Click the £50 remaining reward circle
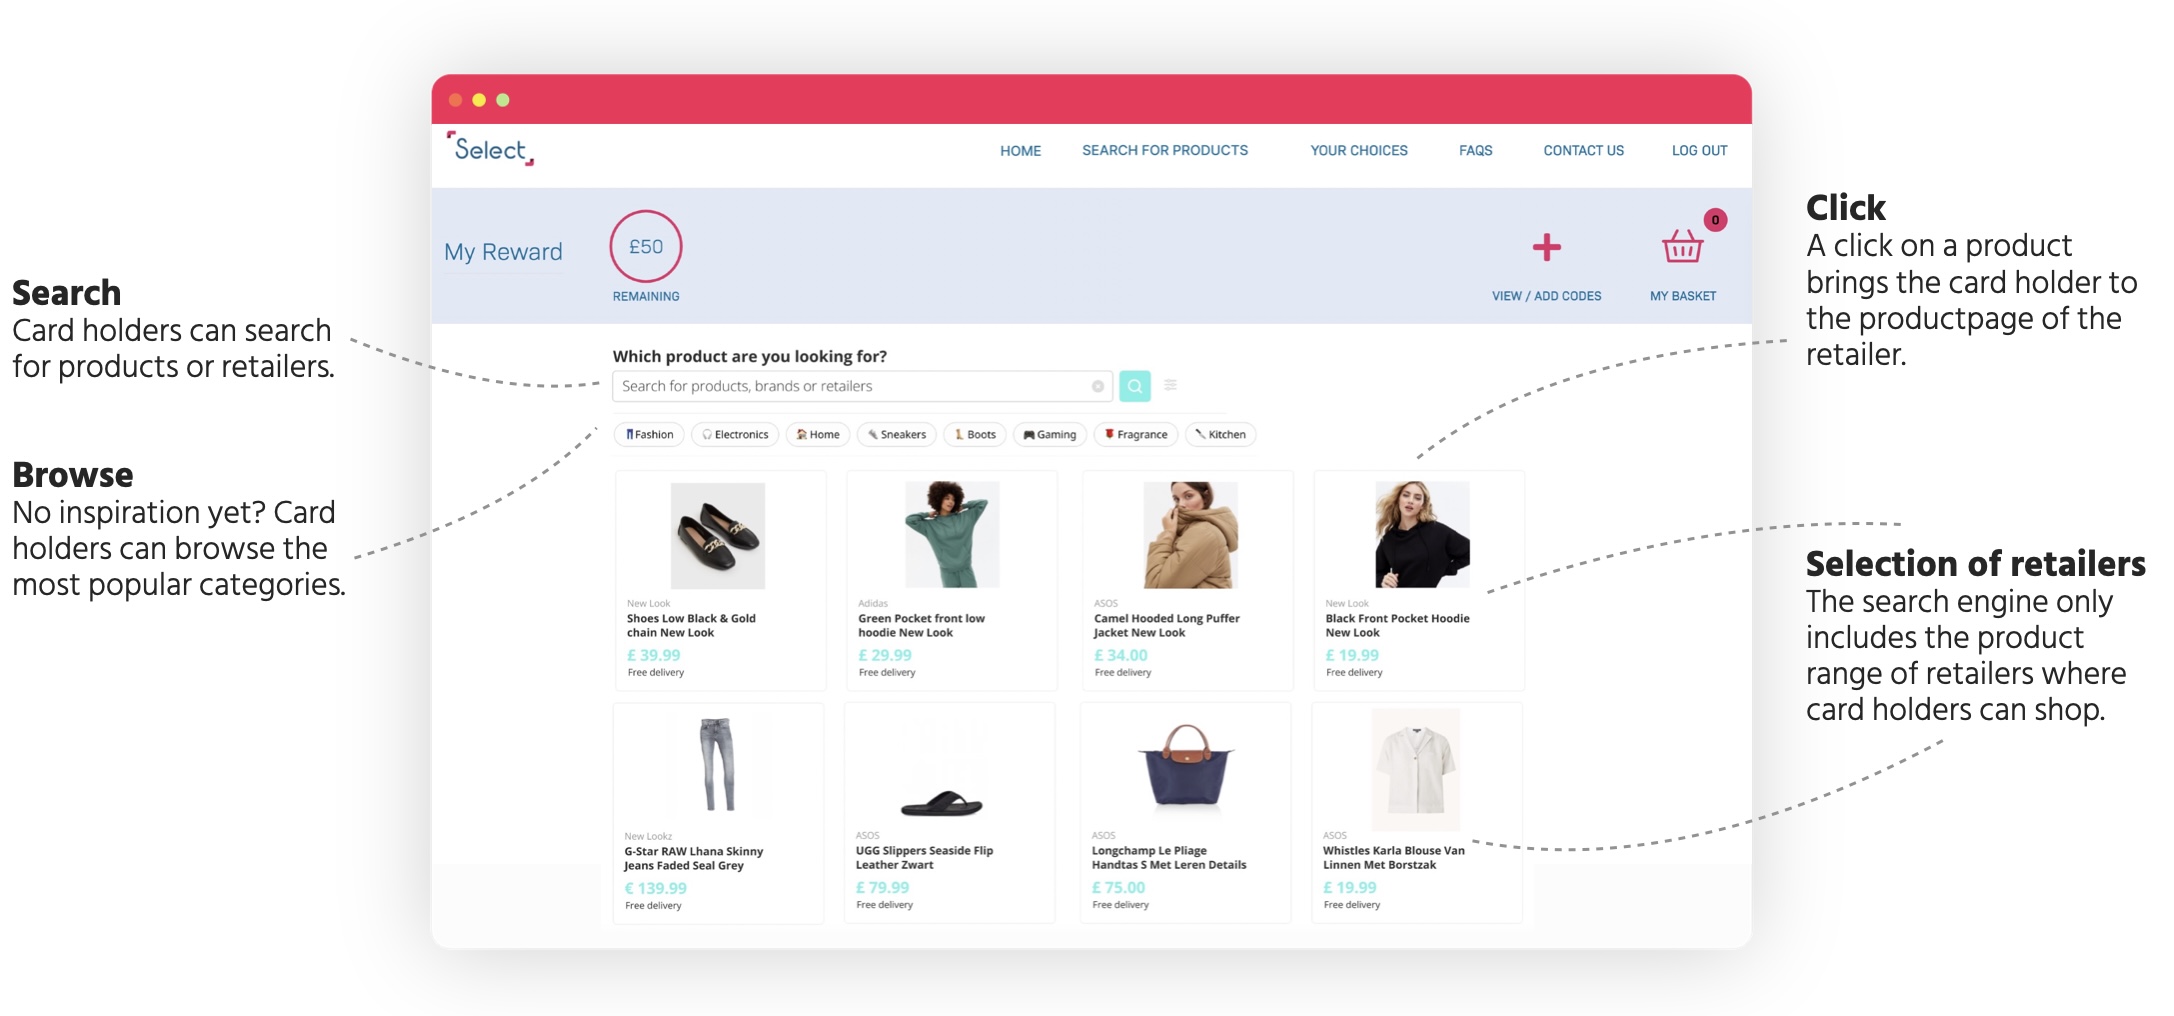The height and width of the screenshot is (1016, 2174). pos(646,246)
